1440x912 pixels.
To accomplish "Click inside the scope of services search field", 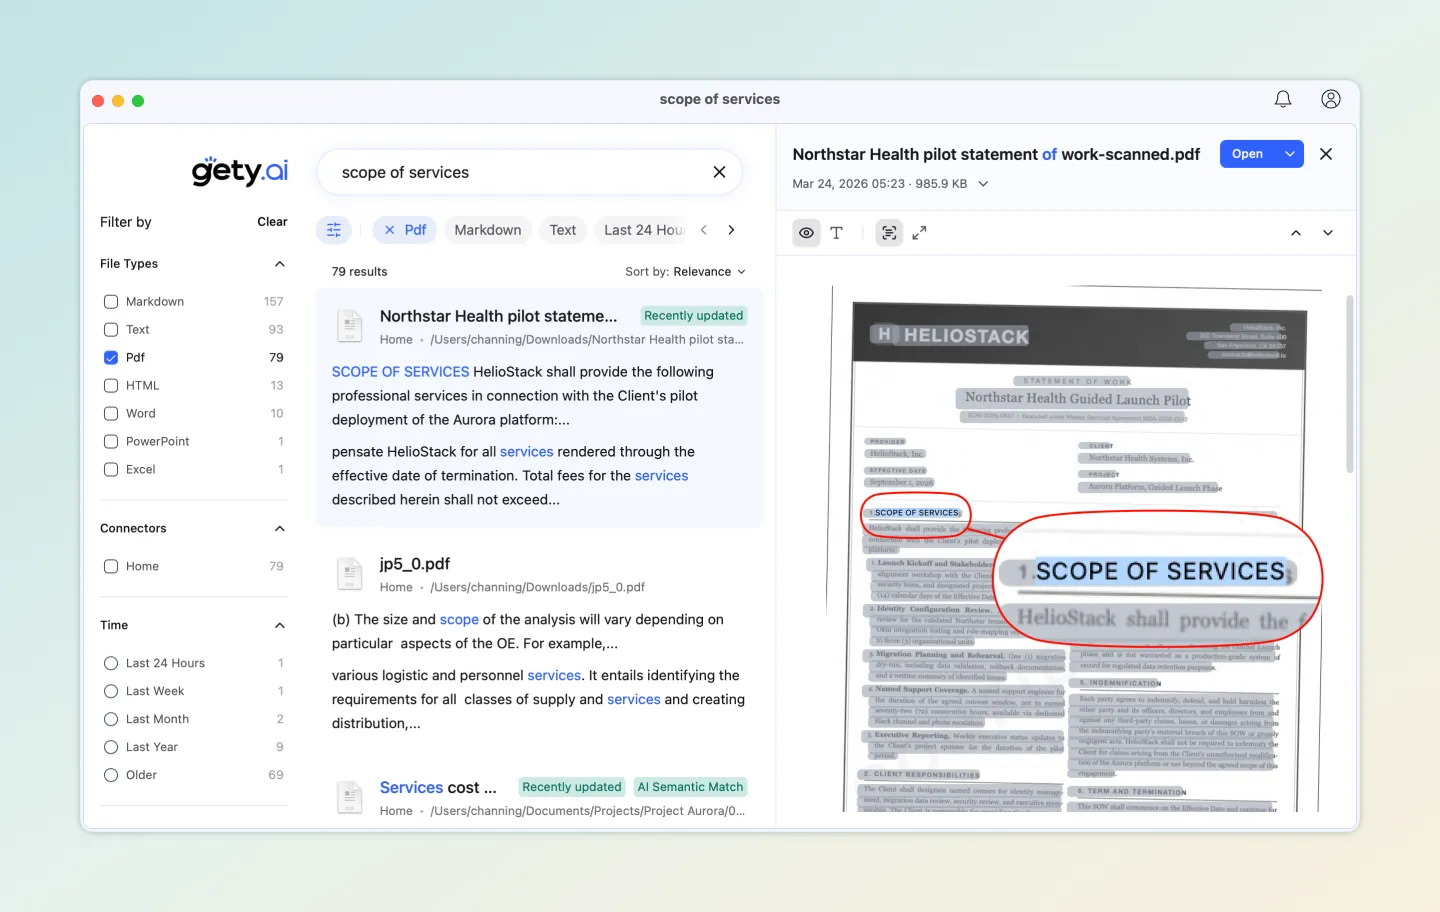I will coord(500,172).
